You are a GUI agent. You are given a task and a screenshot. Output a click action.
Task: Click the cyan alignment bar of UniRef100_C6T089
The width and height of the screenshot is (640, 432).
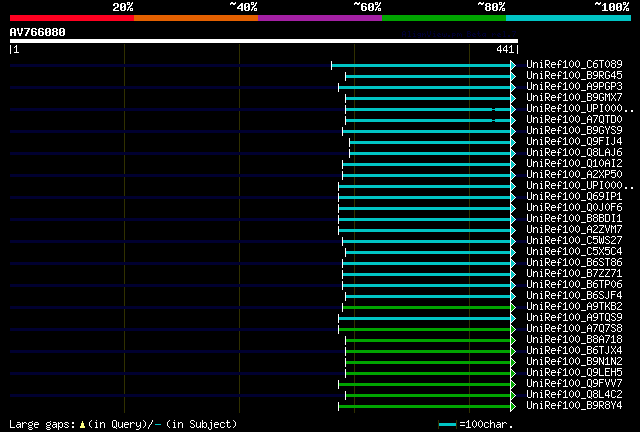[x=421, y=65]
